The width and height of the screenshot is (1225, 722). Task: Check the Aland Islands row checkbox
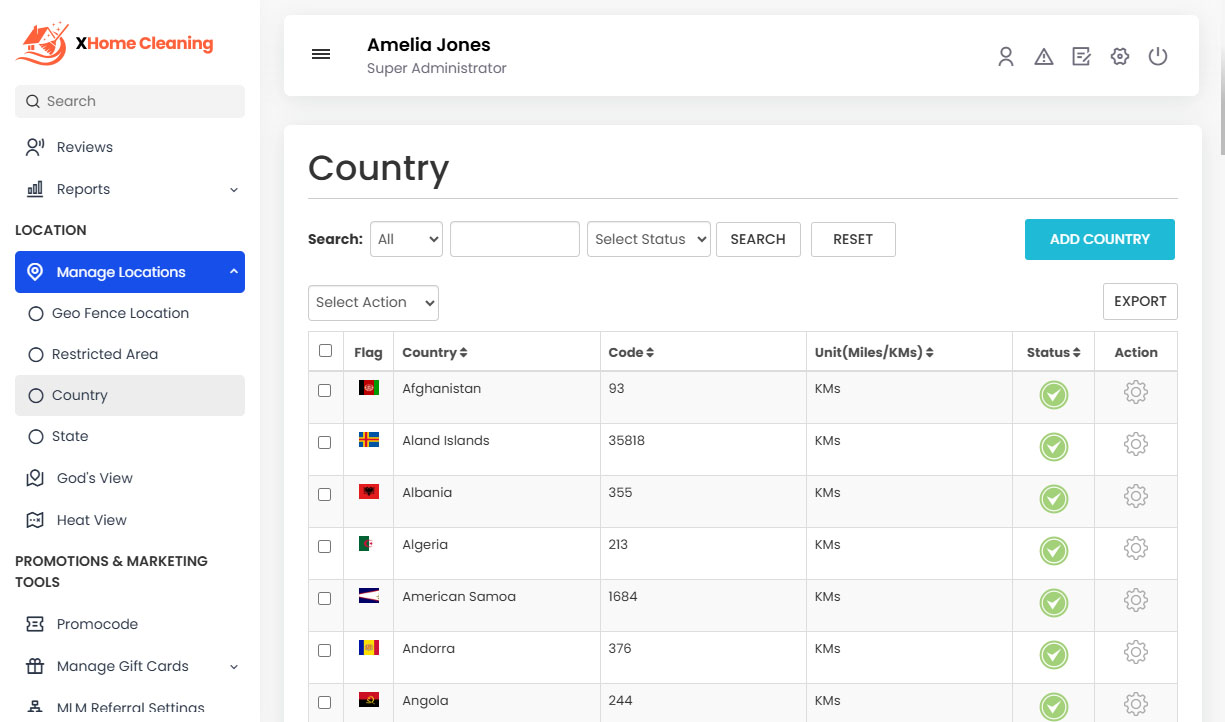325,442
